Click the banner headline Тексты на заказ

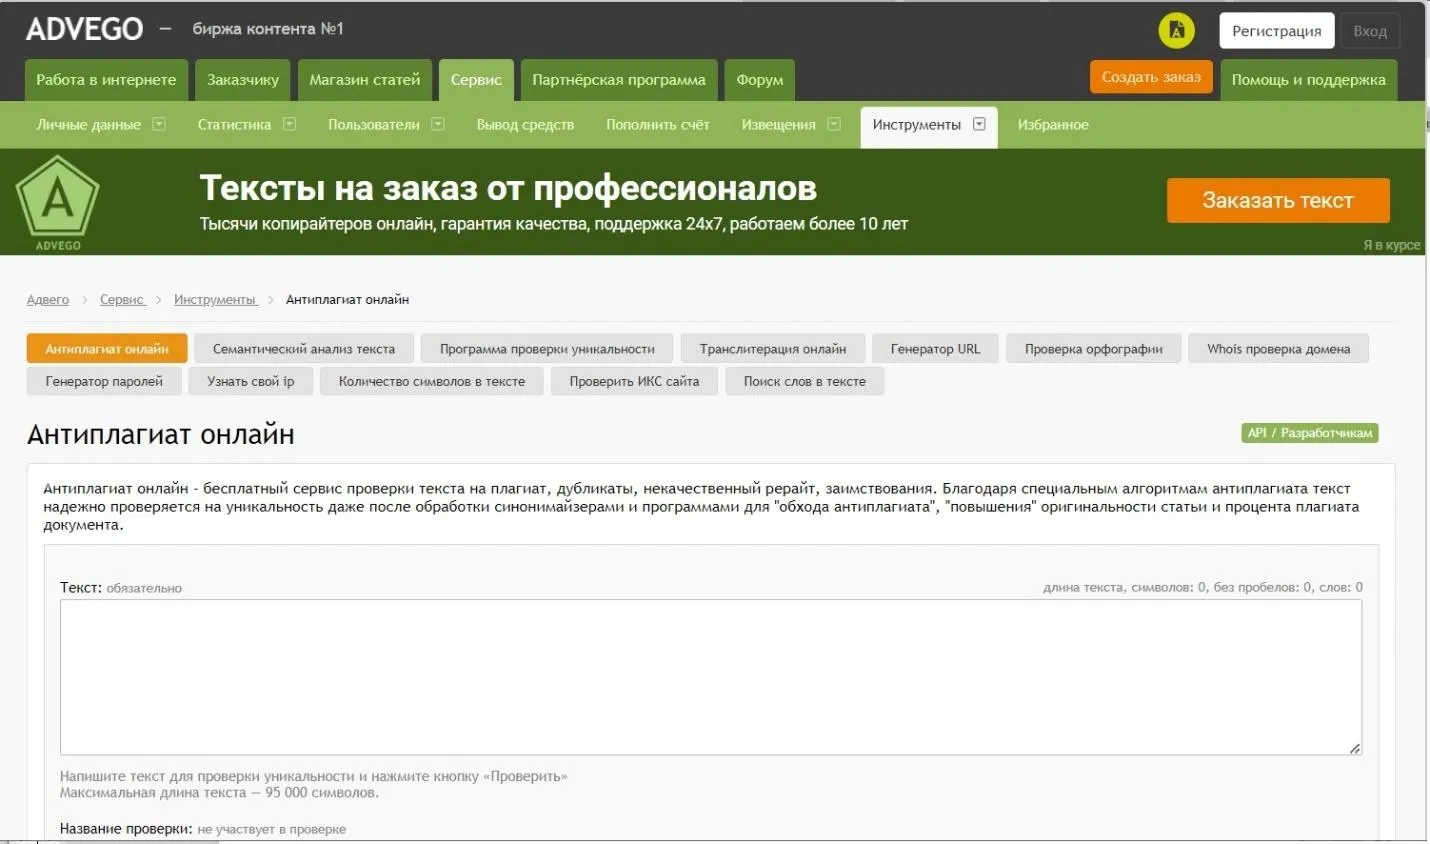click(508, 188)
